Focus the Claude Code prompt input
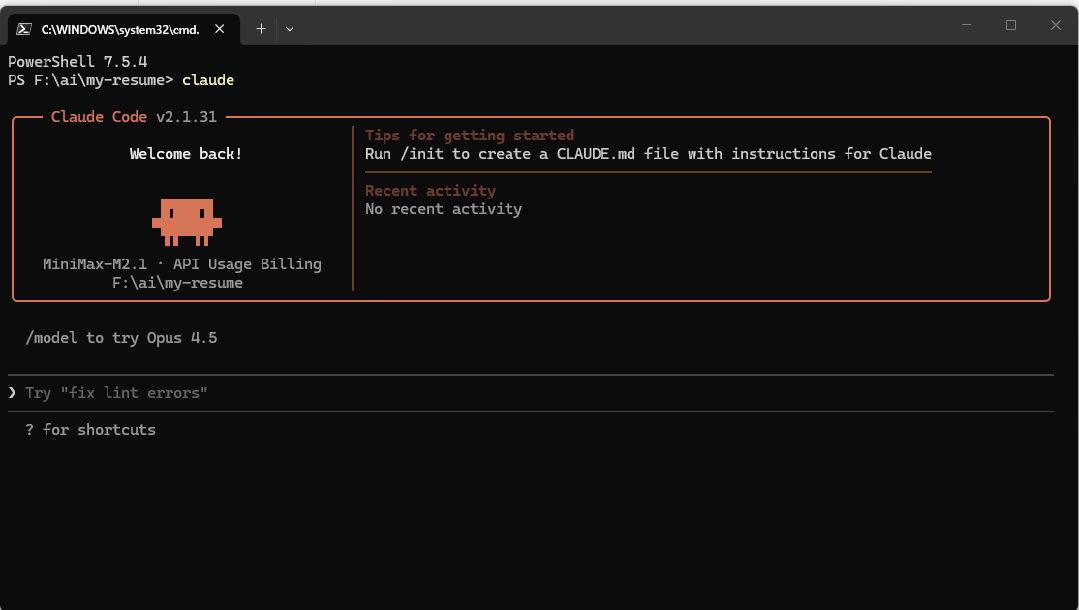Viewport: 1079px width, 610px height. coord(531,393)
